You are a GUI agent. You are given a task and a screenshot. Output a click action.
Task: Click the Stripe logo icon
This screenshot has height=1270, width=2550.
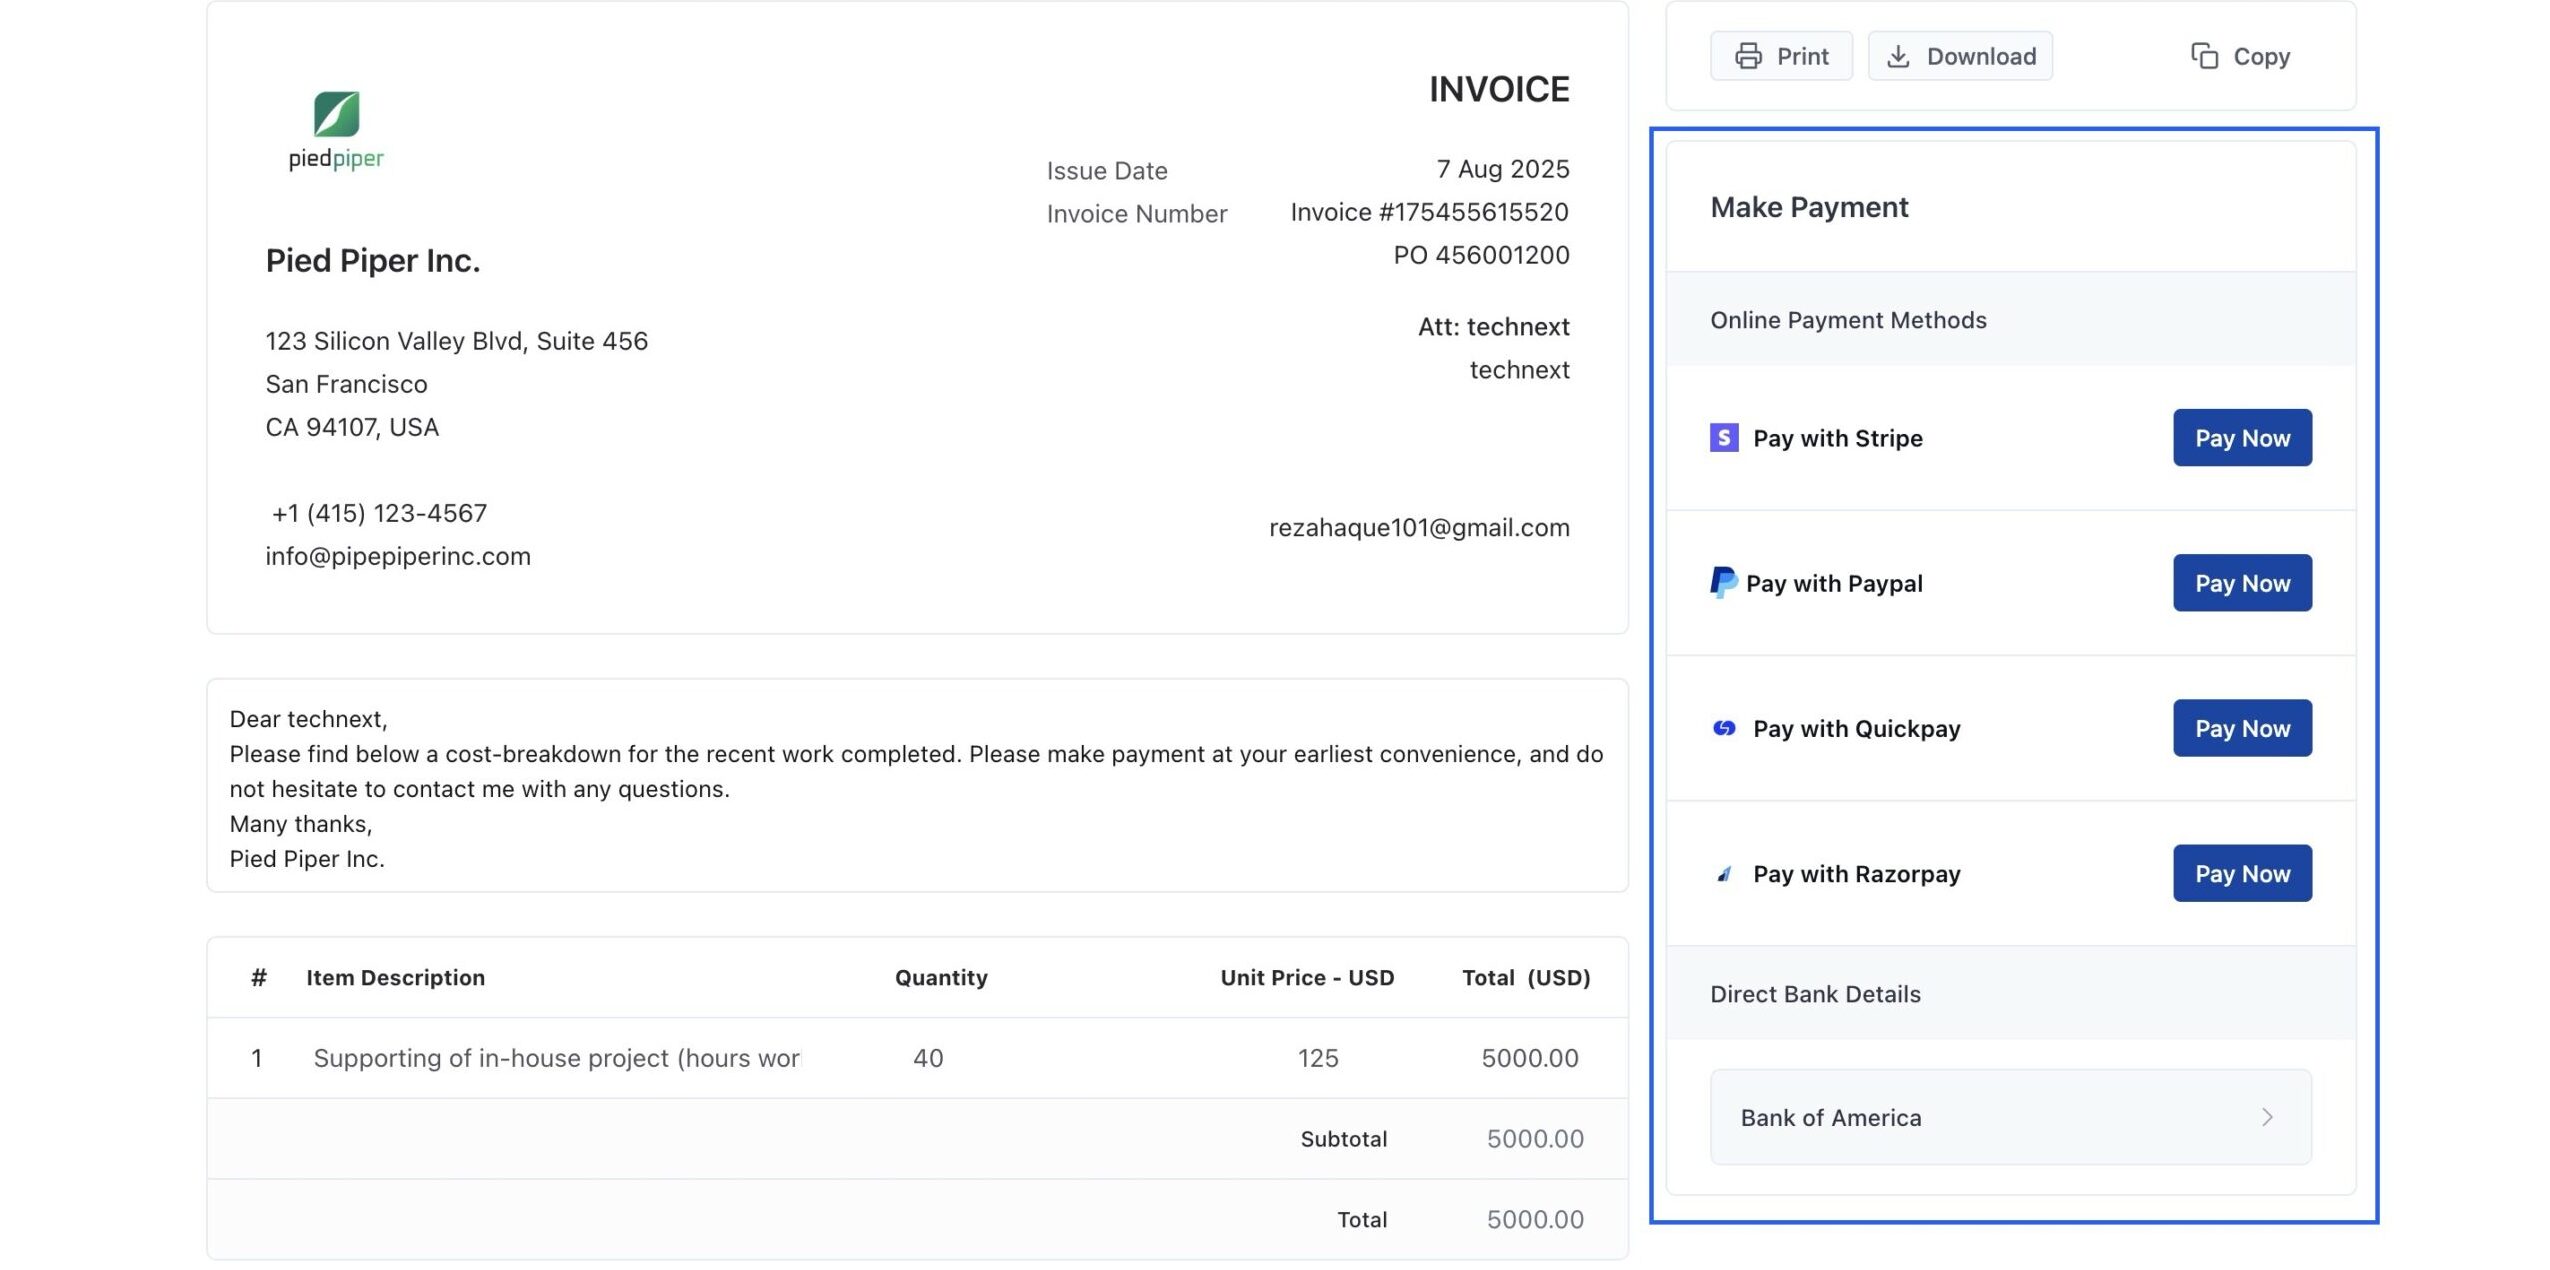(1723, 438)
